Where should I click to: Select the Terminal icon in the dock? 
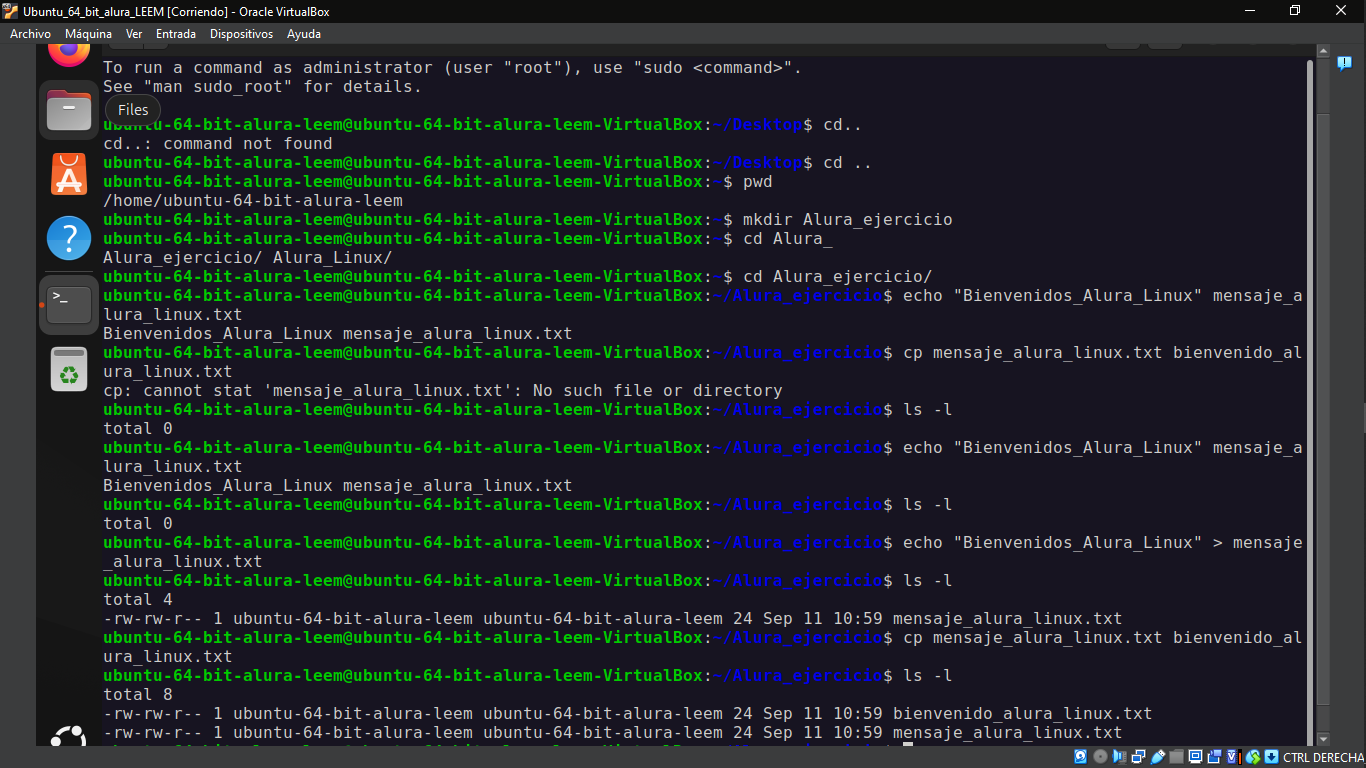[69, 304]
